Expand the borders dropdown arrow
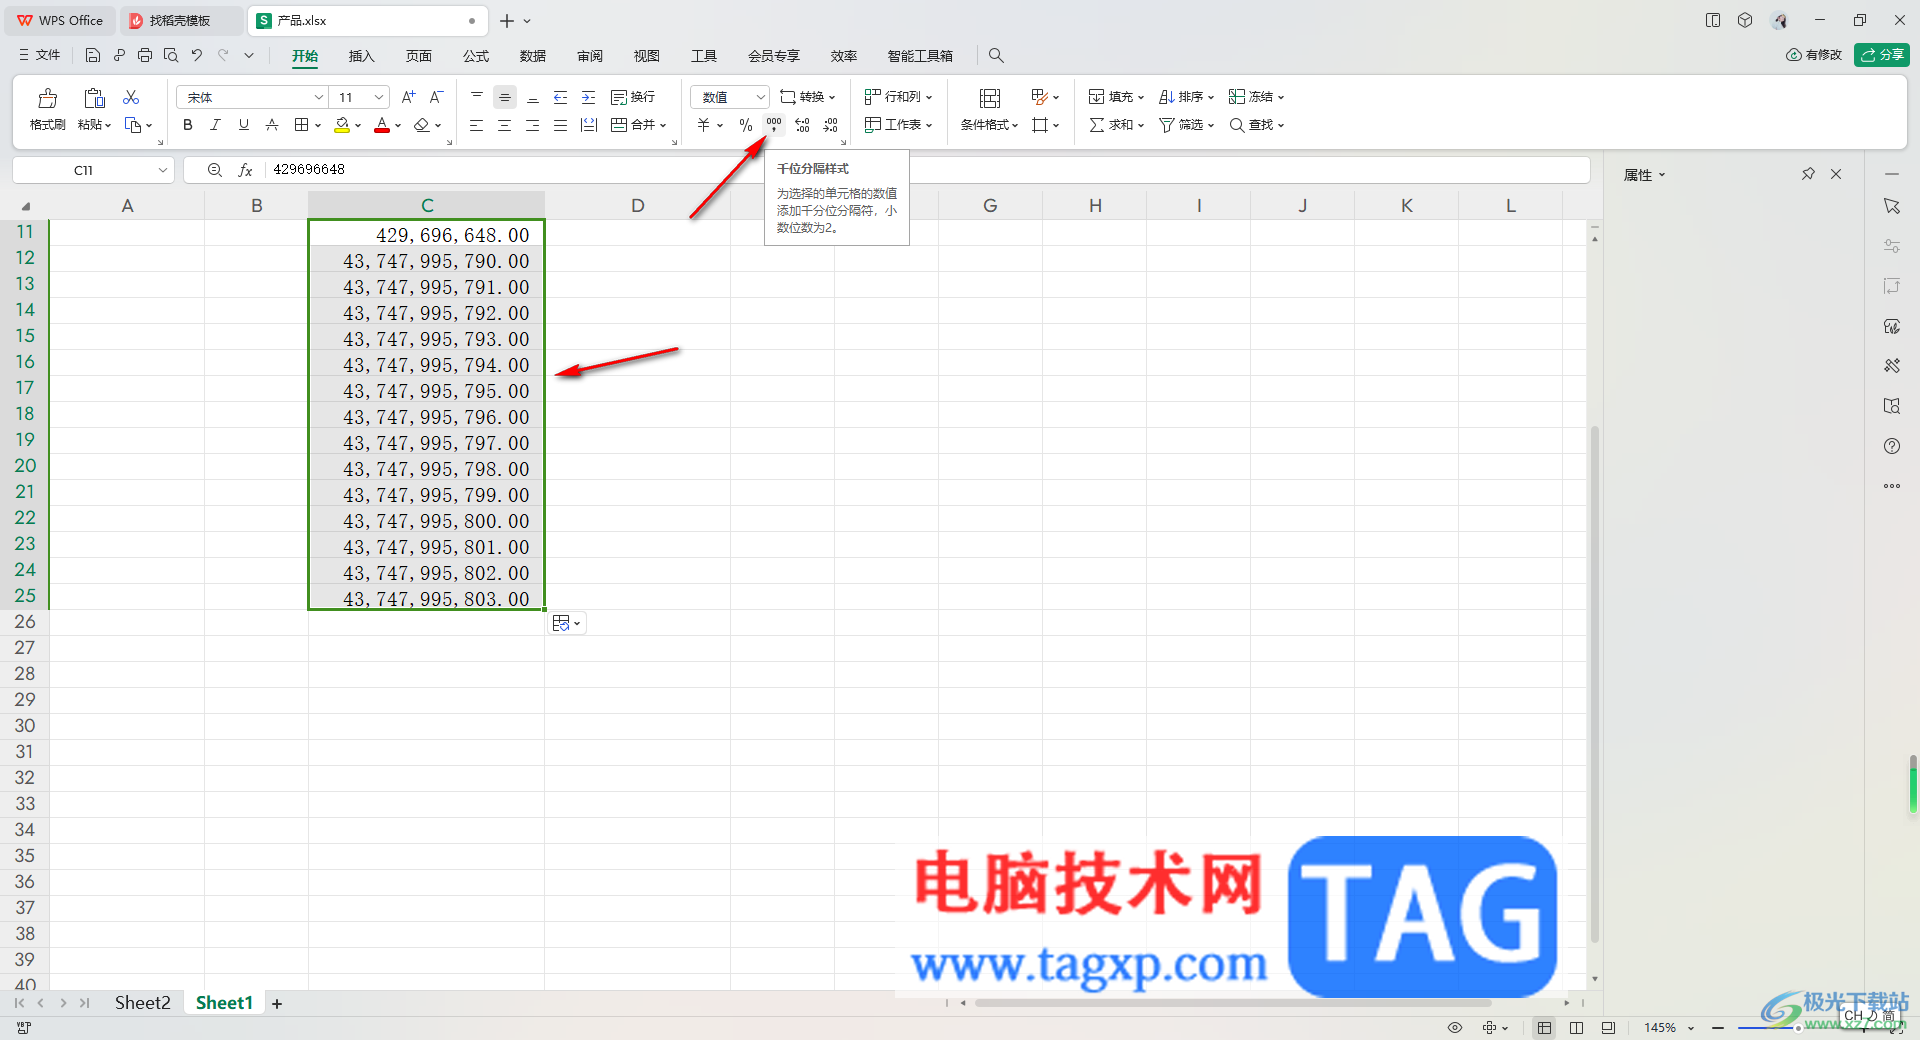 (x=318, y=126)
